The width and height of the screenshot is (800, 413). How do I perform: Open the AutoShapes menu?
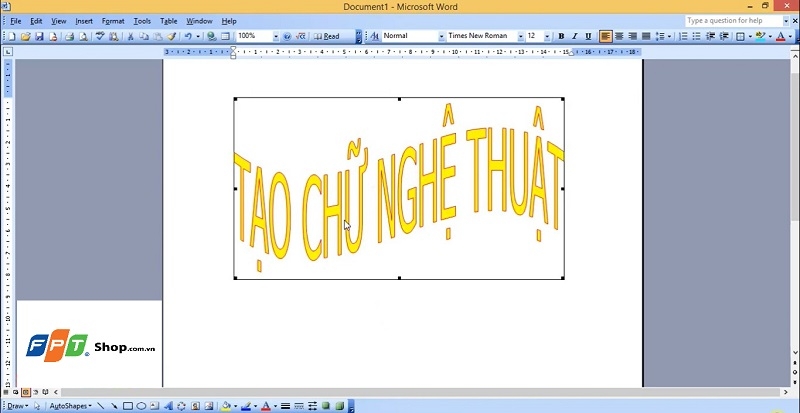click(x=70, y=406)
